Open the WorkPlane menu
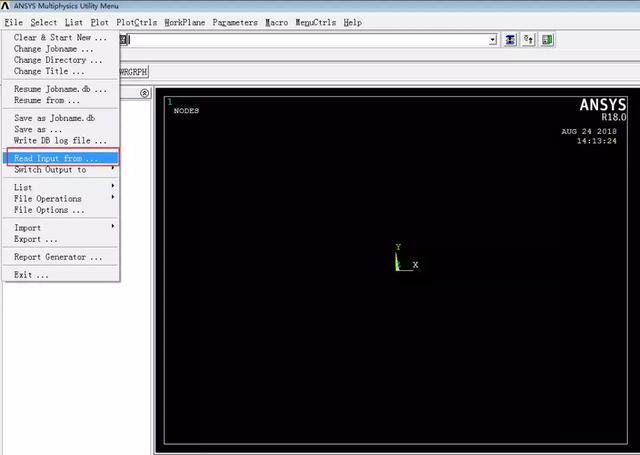 (x=184, y=22)
